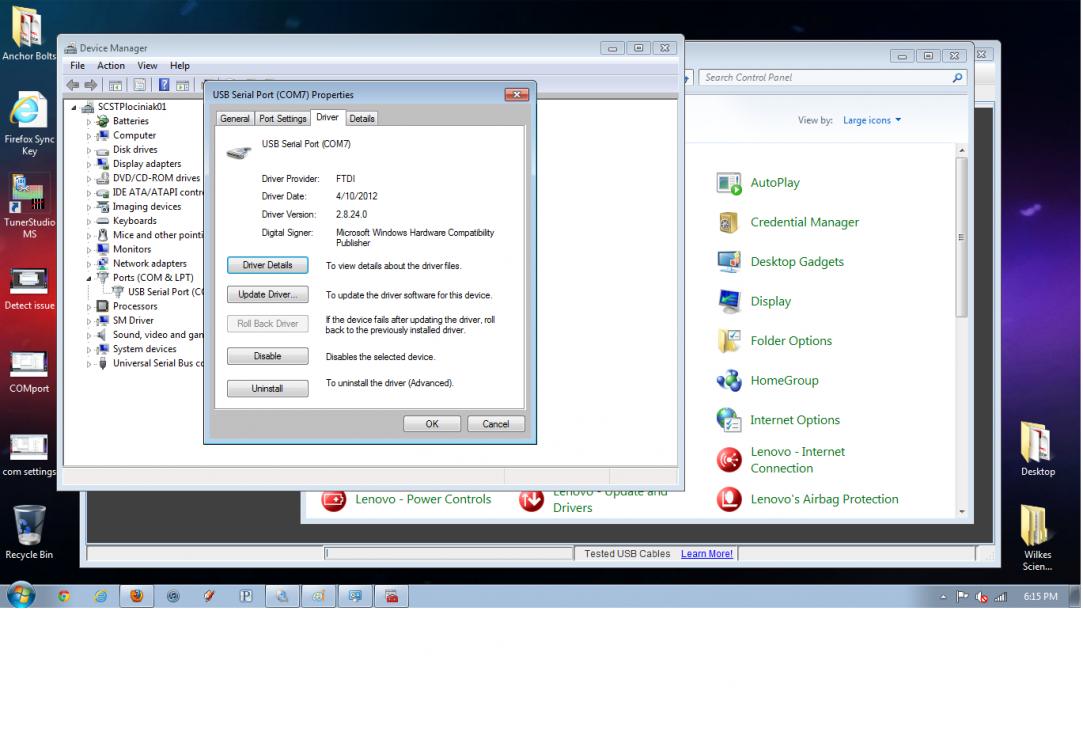The width and height of the screenshot is (1083, 736).
Task: Click the Internet Options icon
Action: [729, 420]
